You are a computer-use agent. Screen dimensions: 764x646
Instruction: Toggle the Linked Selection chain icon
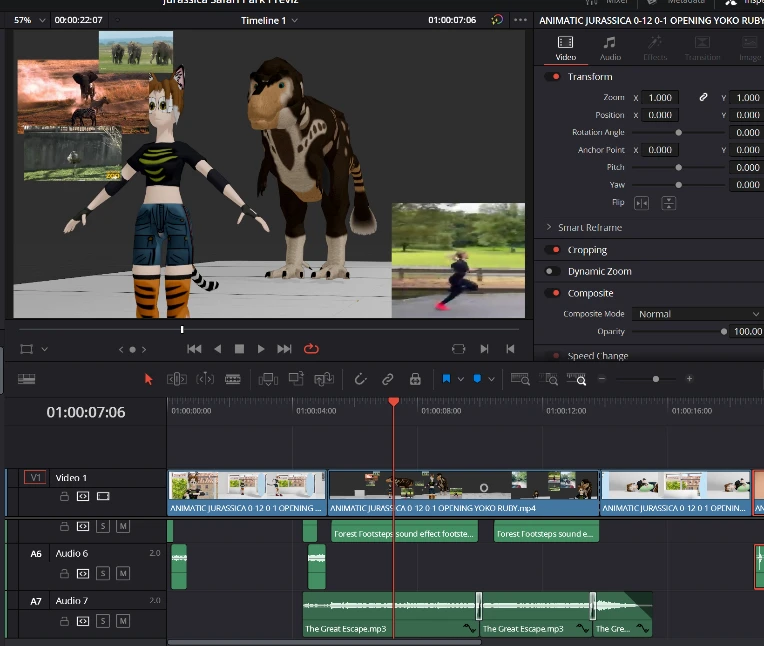pyautogui.click(x=388, y=379)
